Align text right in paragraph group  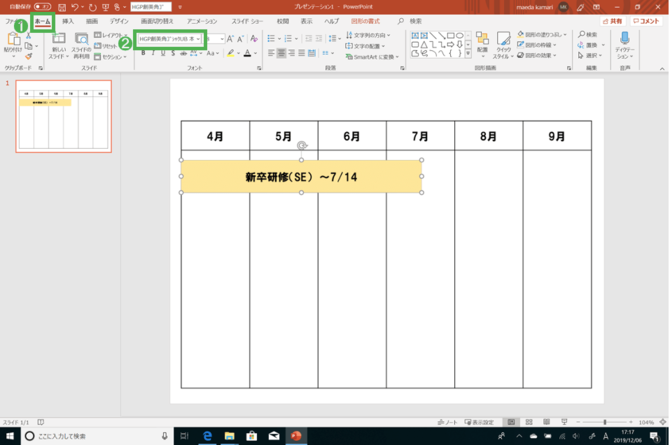coord(291,53)
